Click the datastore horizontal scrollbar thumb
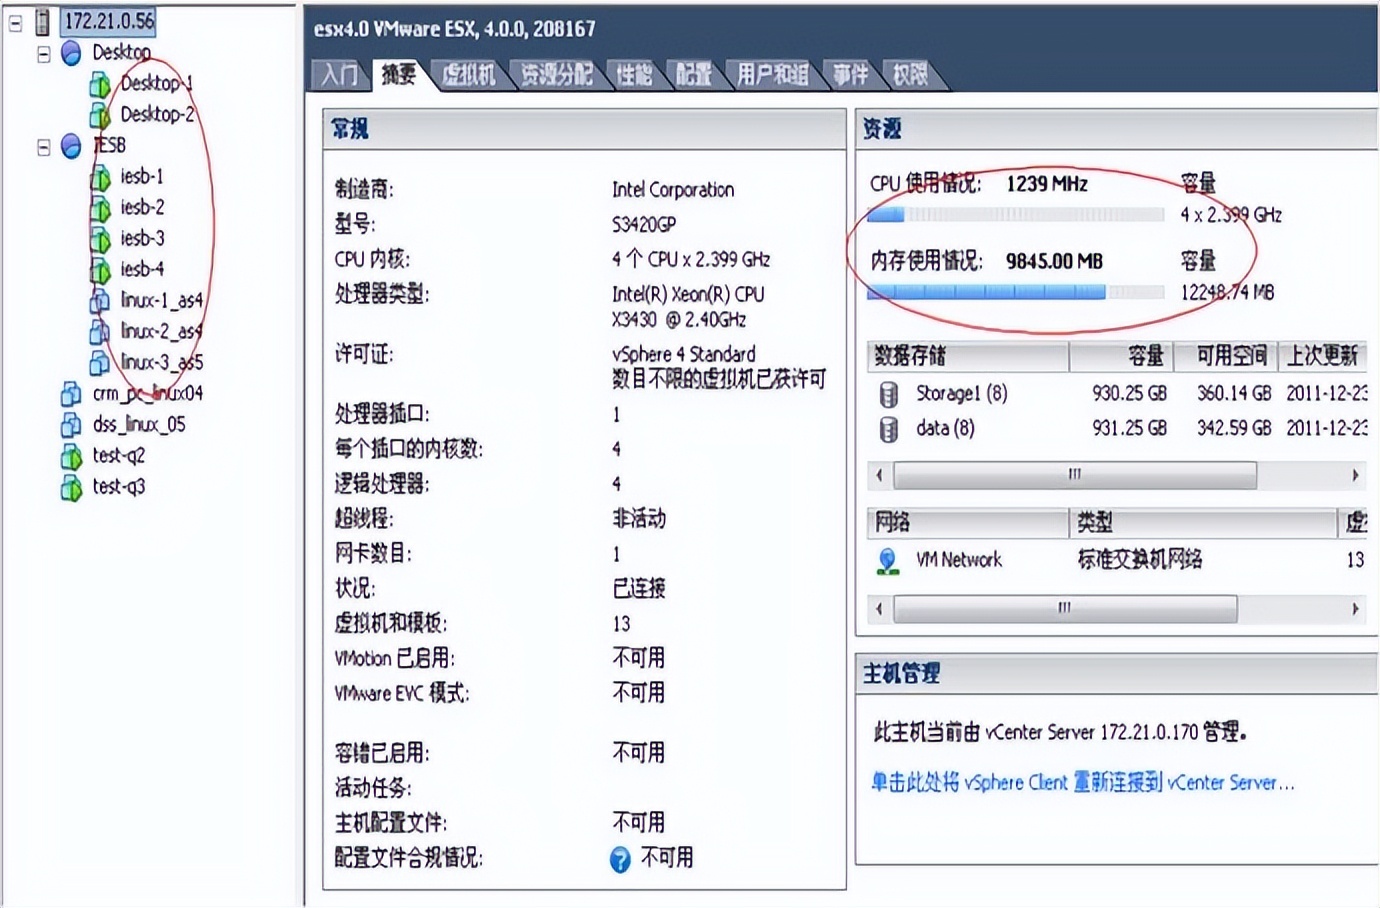 pos(1074,475)
